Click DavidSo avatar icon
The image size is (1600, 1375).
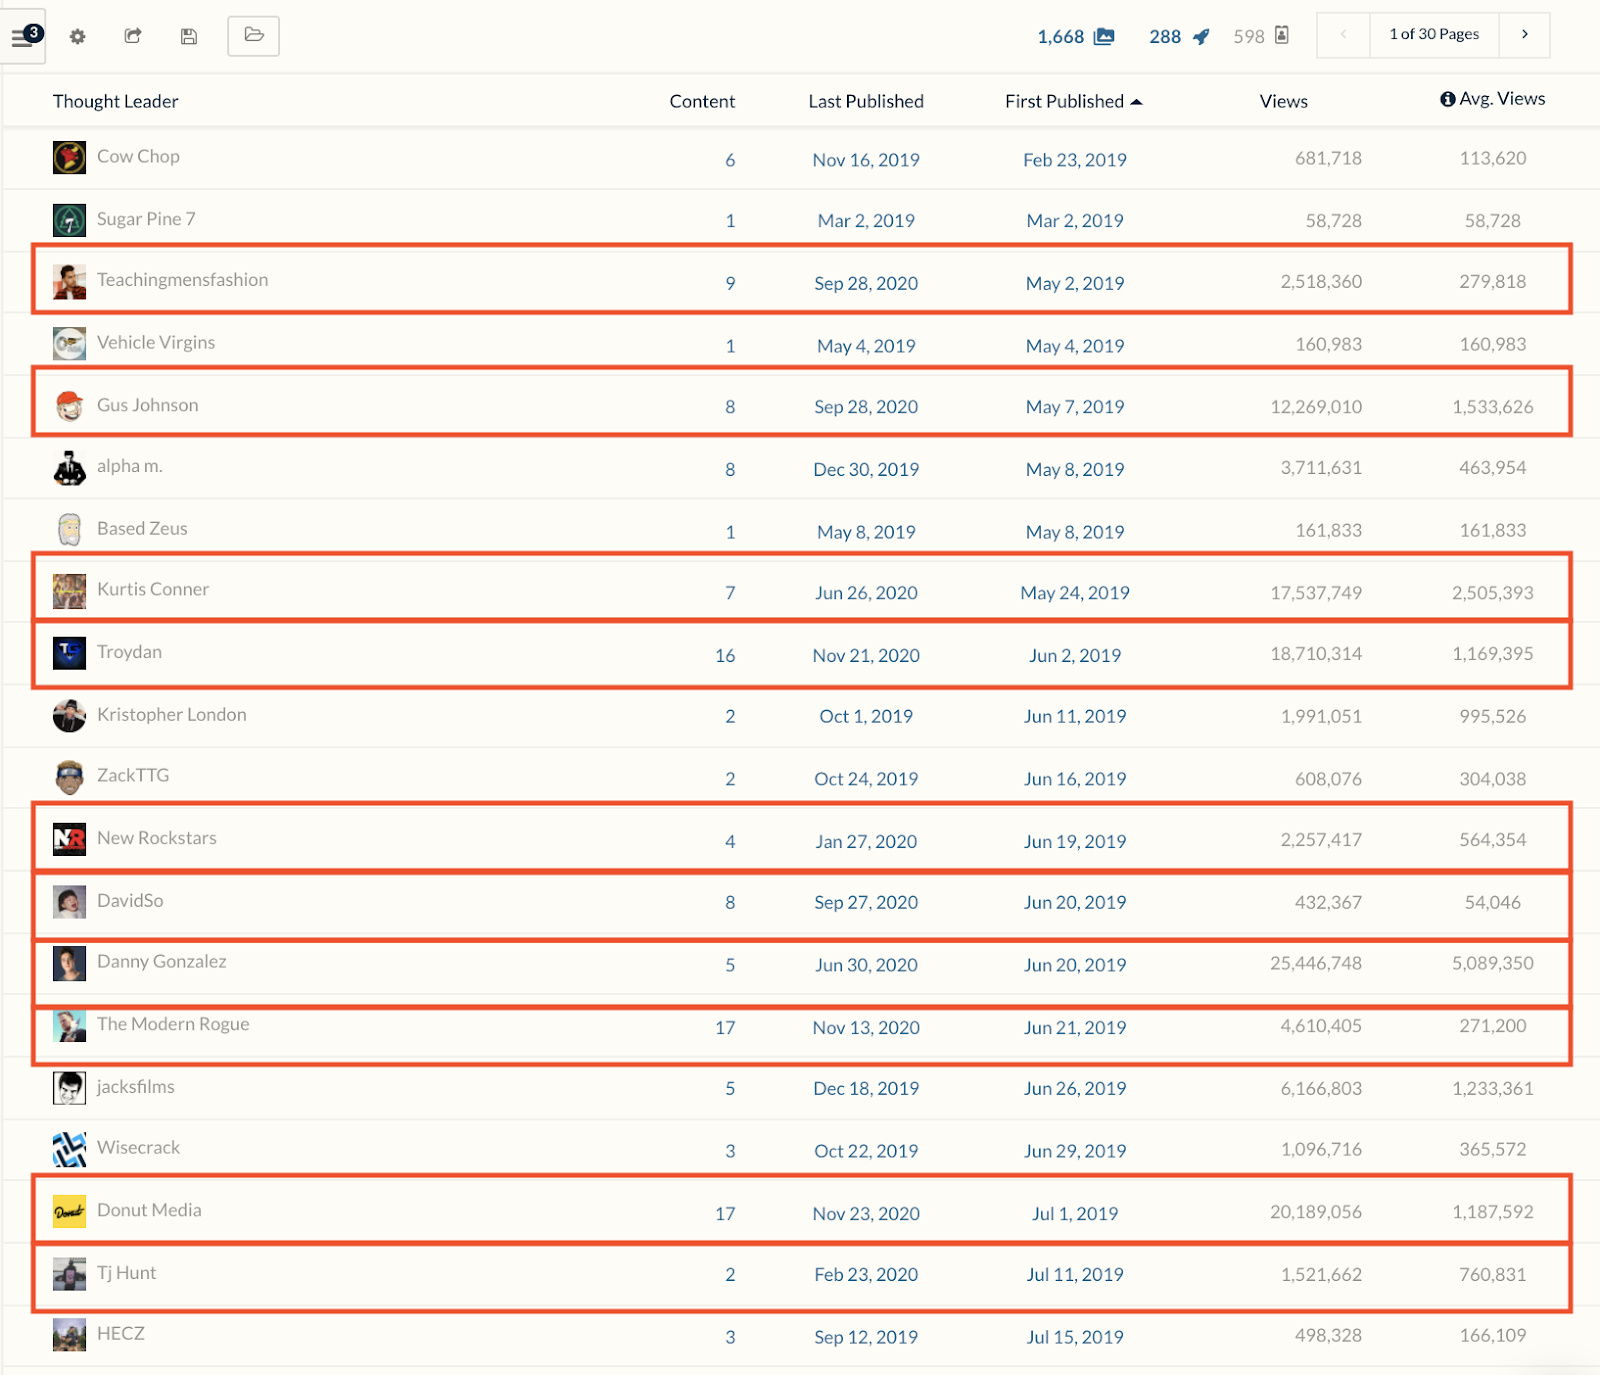(69, 902)
